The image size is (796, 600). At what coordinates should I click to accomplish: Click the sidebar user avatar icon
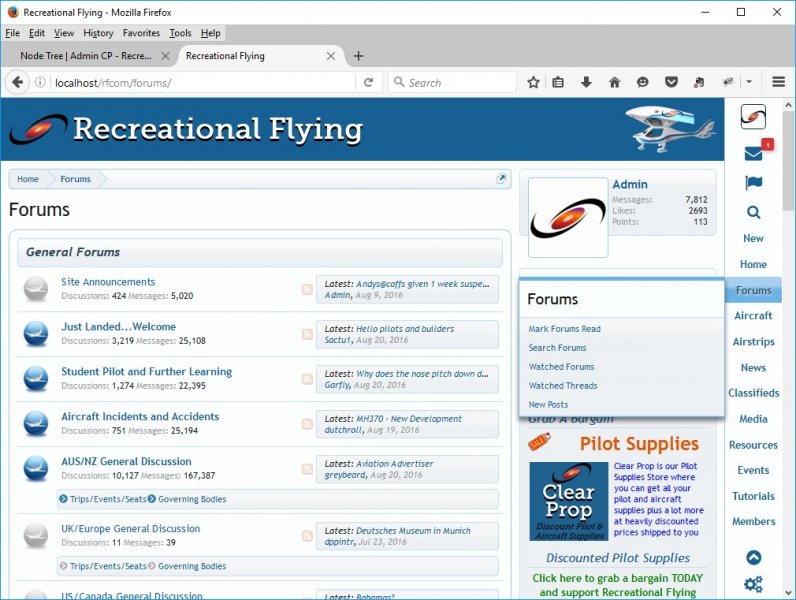[753, 117]
